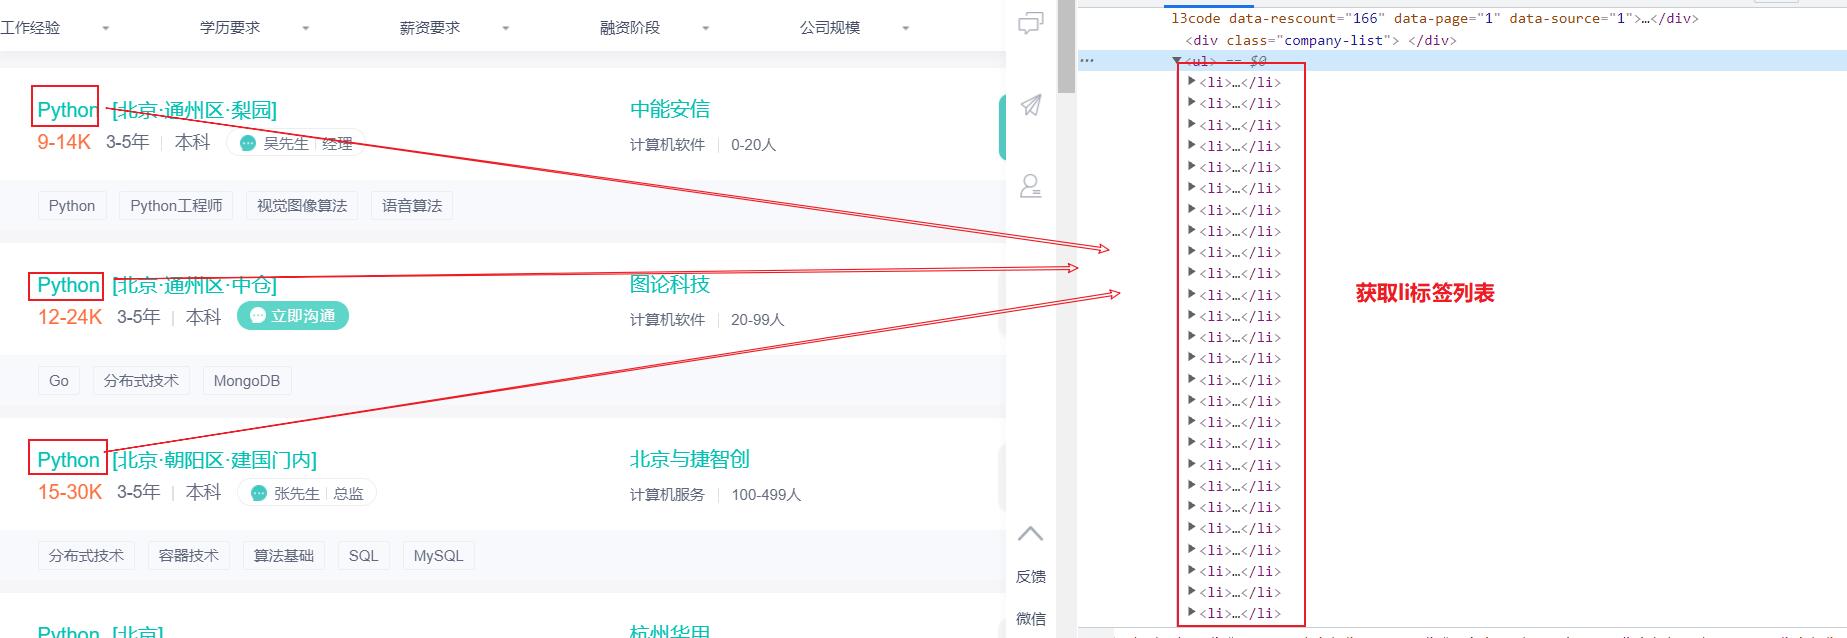Click the page's vertical scrollbar thumb
Image resolution: width=1847 pixels, height=638 pixels.
pos(1067,46)
